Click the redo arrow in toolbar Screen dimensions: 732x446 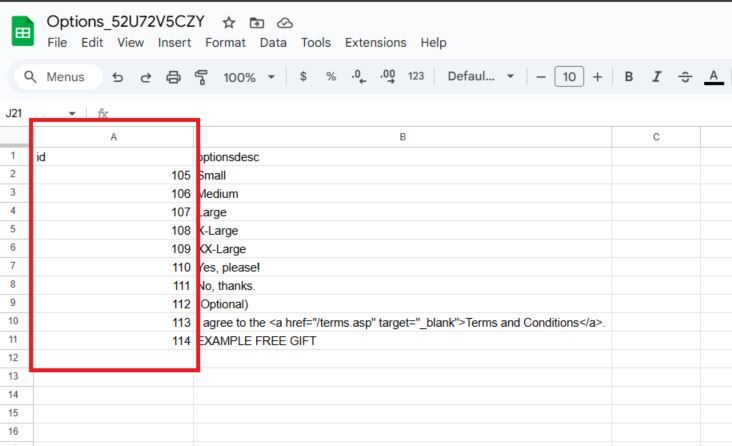click(x=145, y=77)
